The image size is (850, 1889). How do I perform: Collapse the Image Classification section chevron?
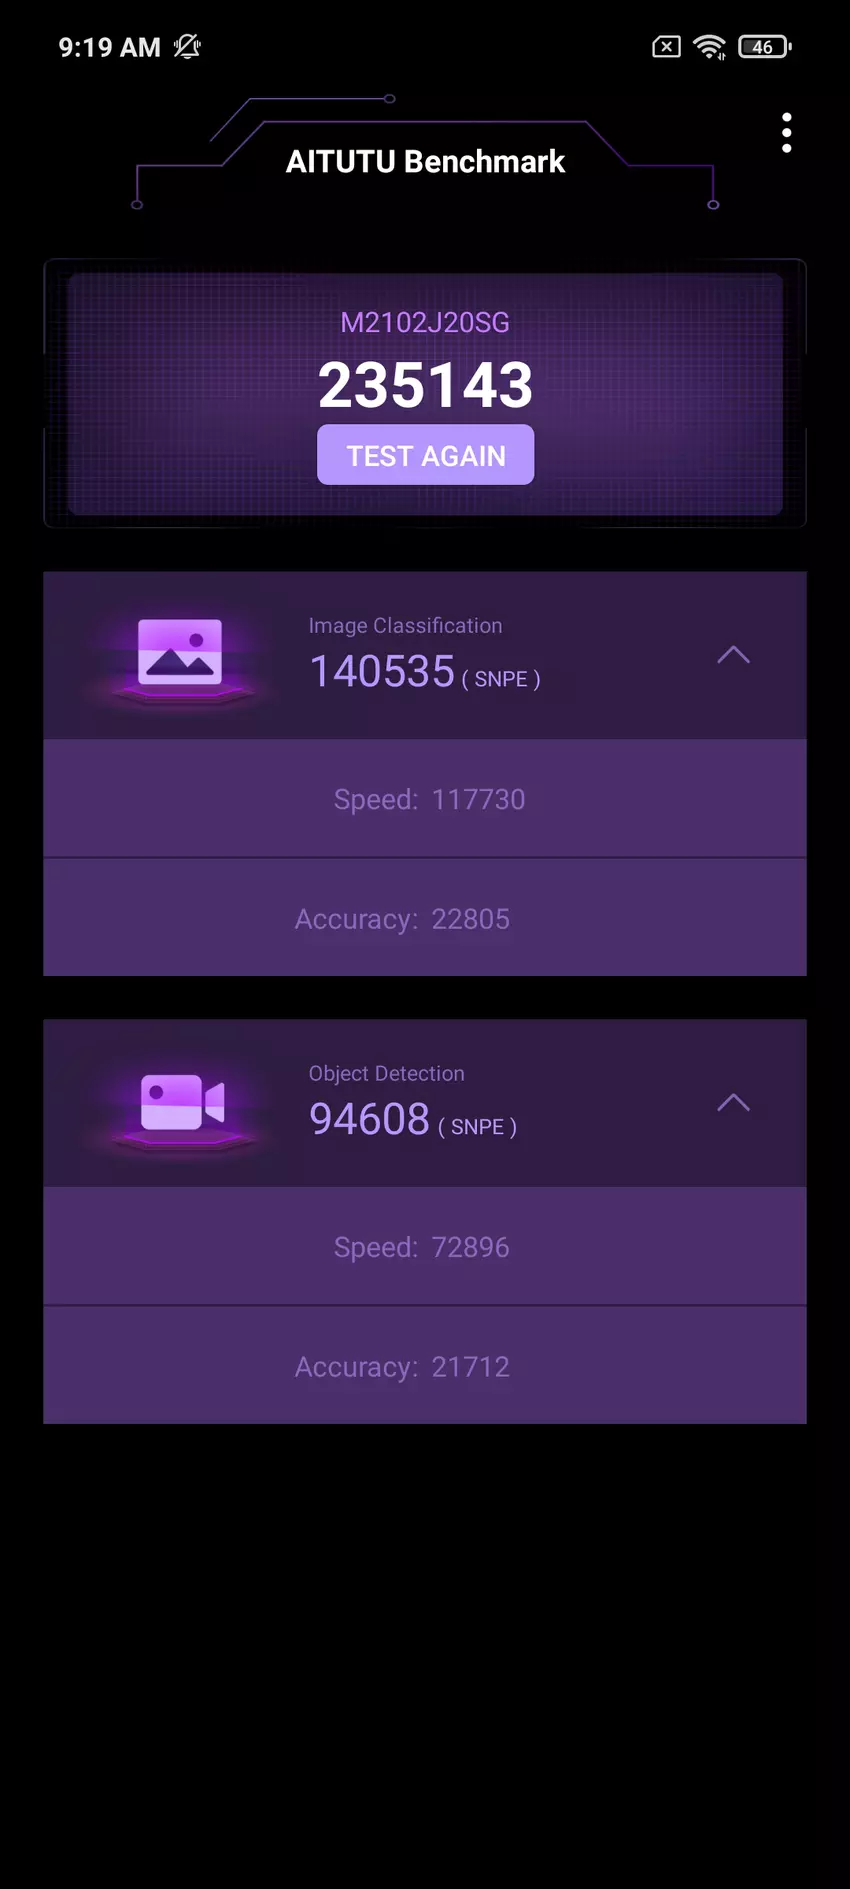click(733, 655)
